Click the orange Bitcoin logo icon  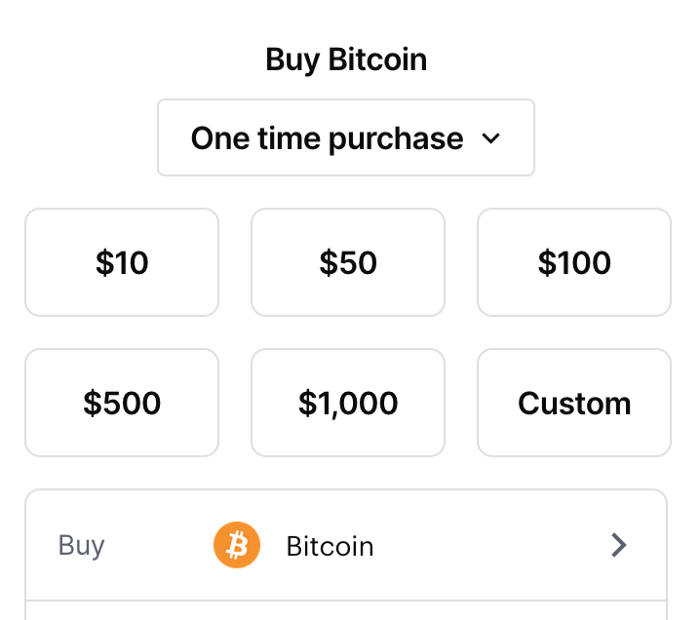pyautogui.click(x=237, y=545)
